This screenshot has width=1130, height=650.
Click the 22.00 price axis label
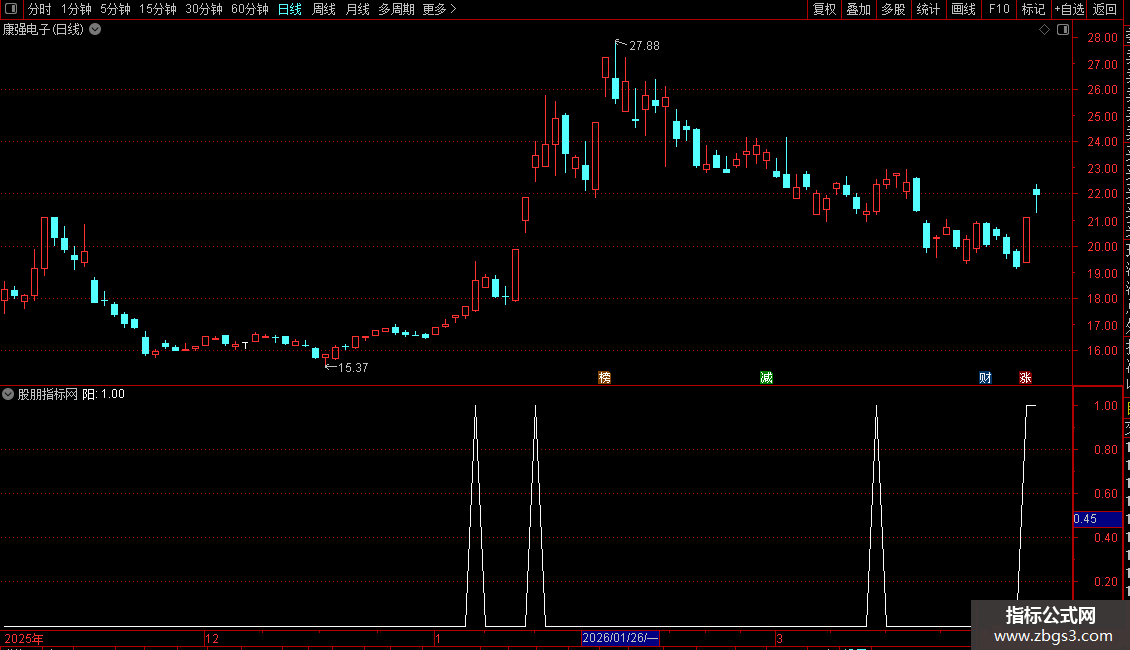click(1103, 194)
